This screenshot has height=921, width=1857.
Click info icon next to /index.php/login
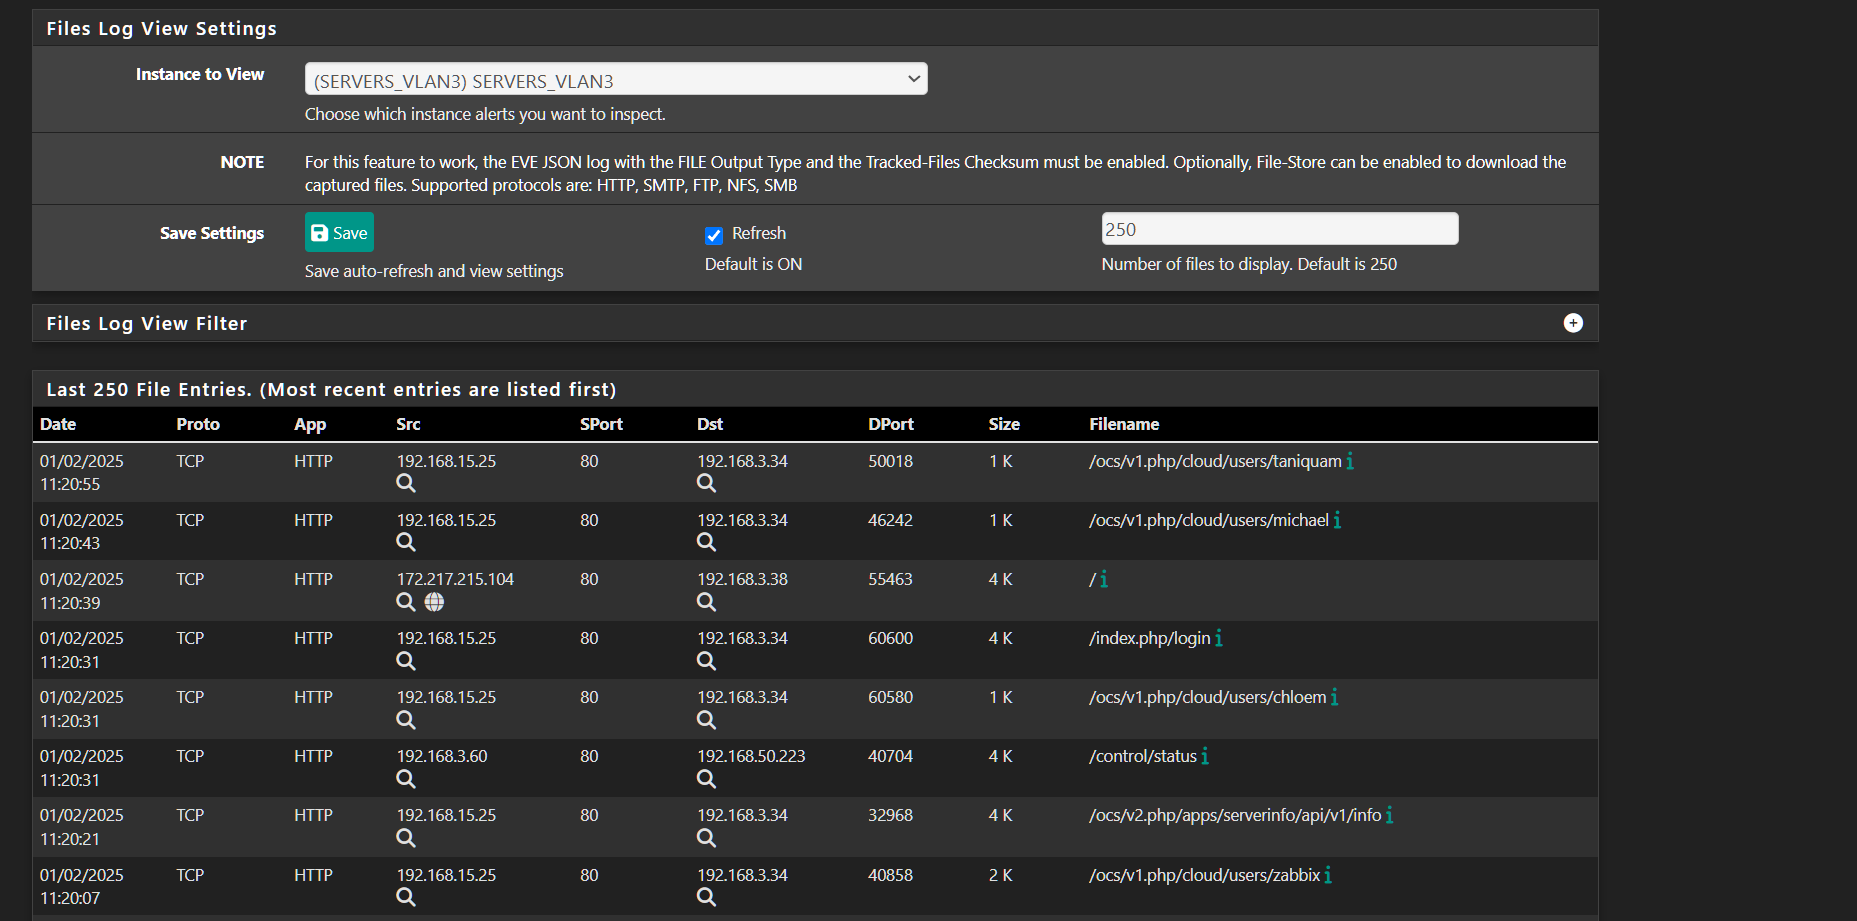pos(1218,638)
